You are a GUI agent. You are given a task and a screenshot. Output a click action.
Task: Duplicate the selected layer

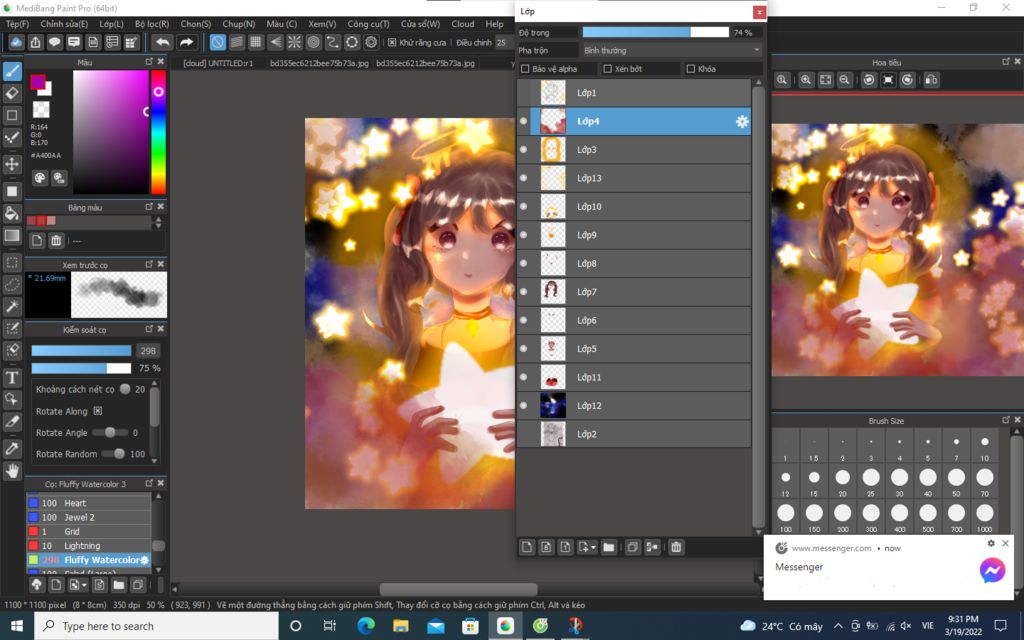pyautogui.click(x=632, y=547)
